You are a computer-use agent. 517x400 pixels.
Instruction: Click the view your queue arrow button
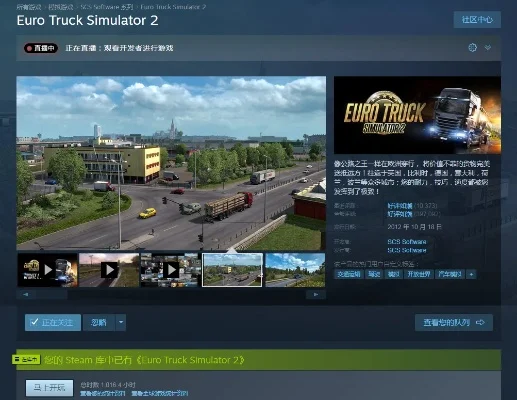pyautogui.click(x=454, y=322)
